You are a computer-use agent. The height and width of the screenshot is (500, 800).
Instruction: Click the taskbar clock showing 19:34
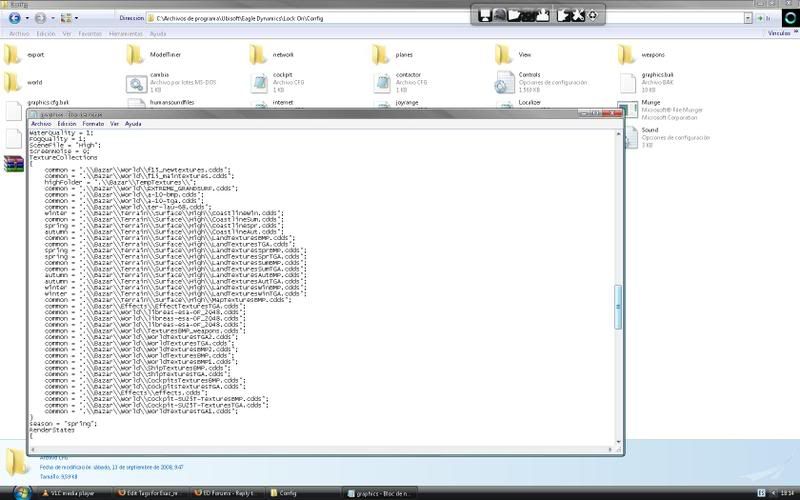(786, 493)
